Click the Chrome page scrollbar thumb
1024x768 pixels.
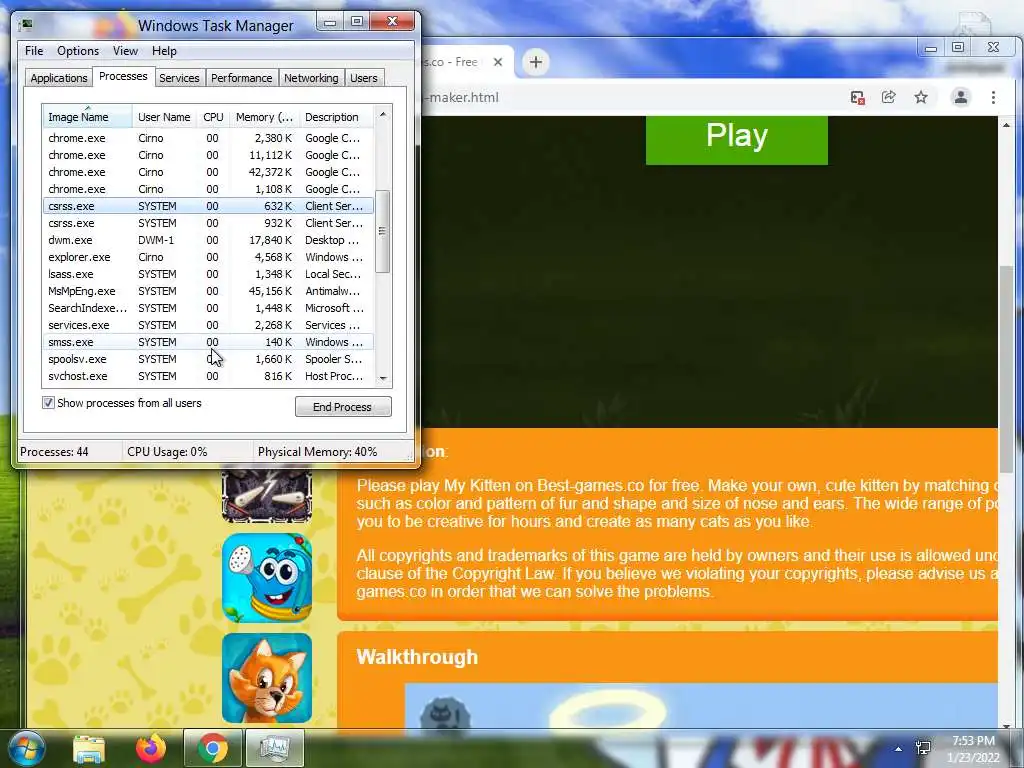1006,369
